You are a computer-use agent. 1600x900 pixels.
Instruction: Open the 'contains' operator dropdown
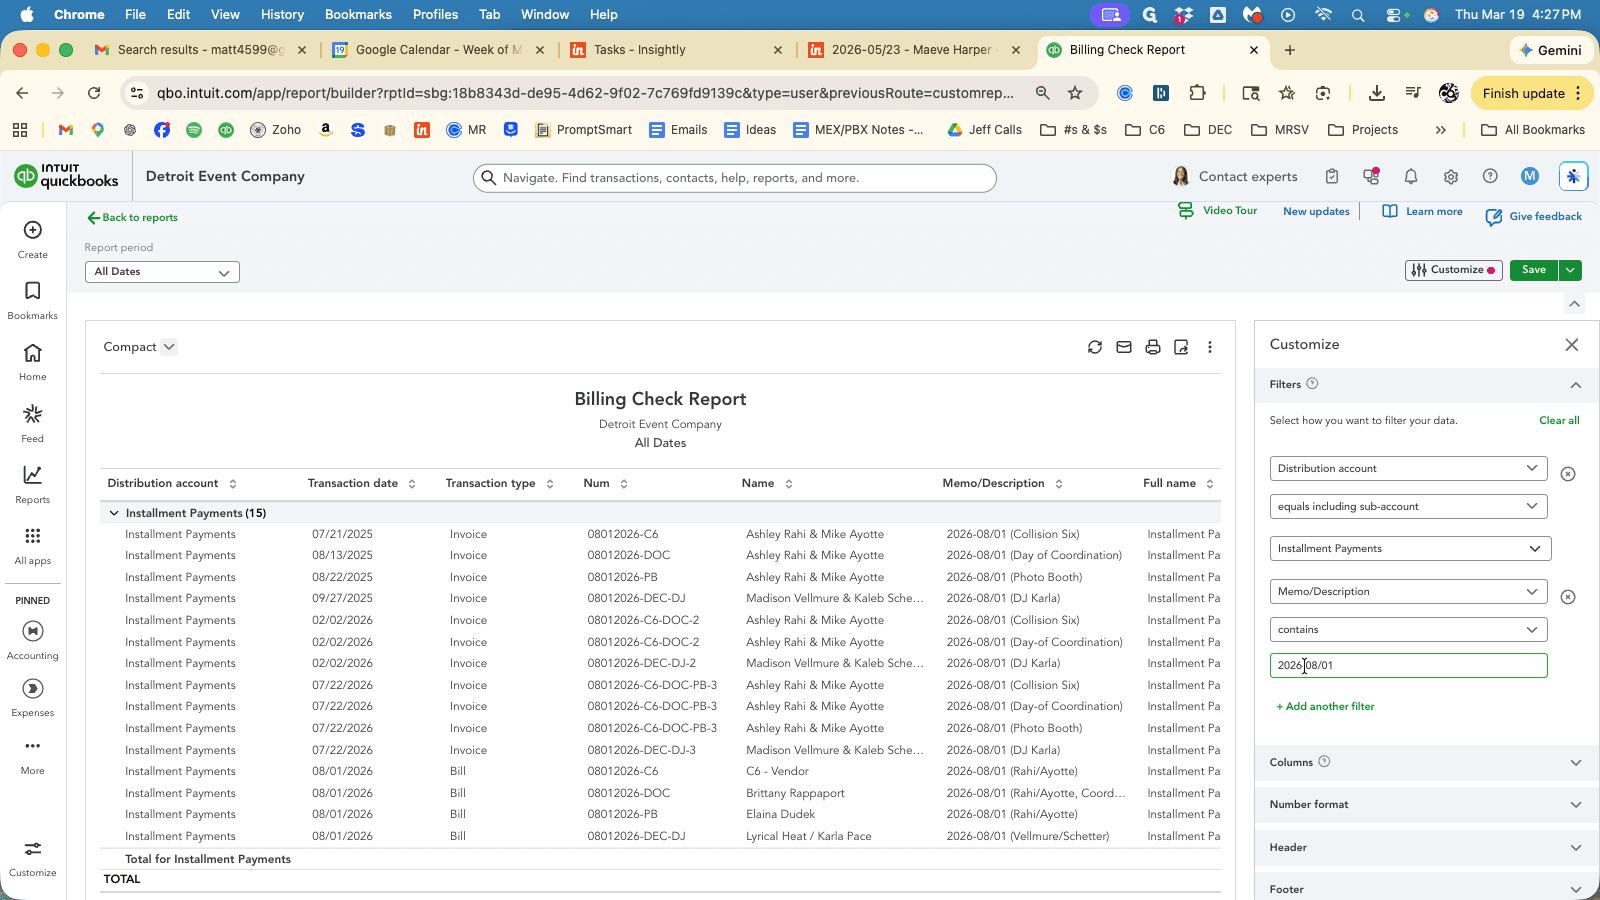tap(1408, 629)
